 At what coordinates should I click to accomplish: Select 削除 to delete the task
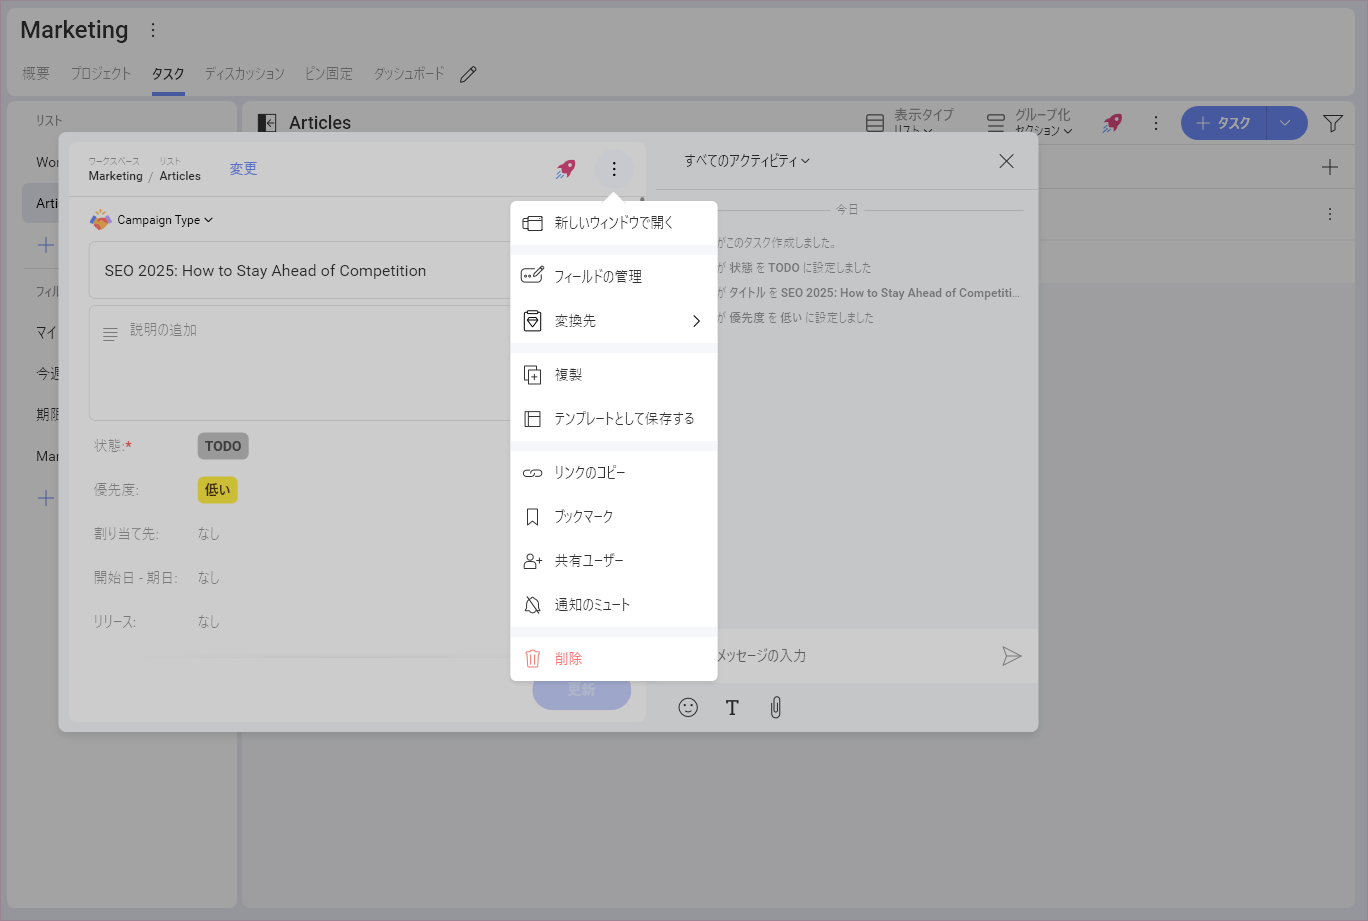pos(613,659)
